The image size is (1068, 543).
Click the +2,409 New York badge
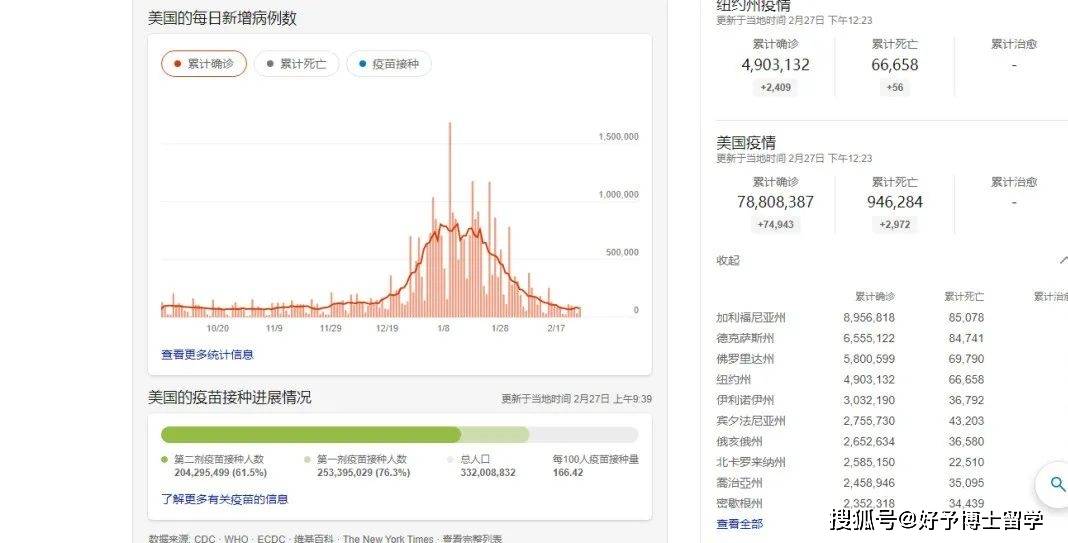point(775,87)
